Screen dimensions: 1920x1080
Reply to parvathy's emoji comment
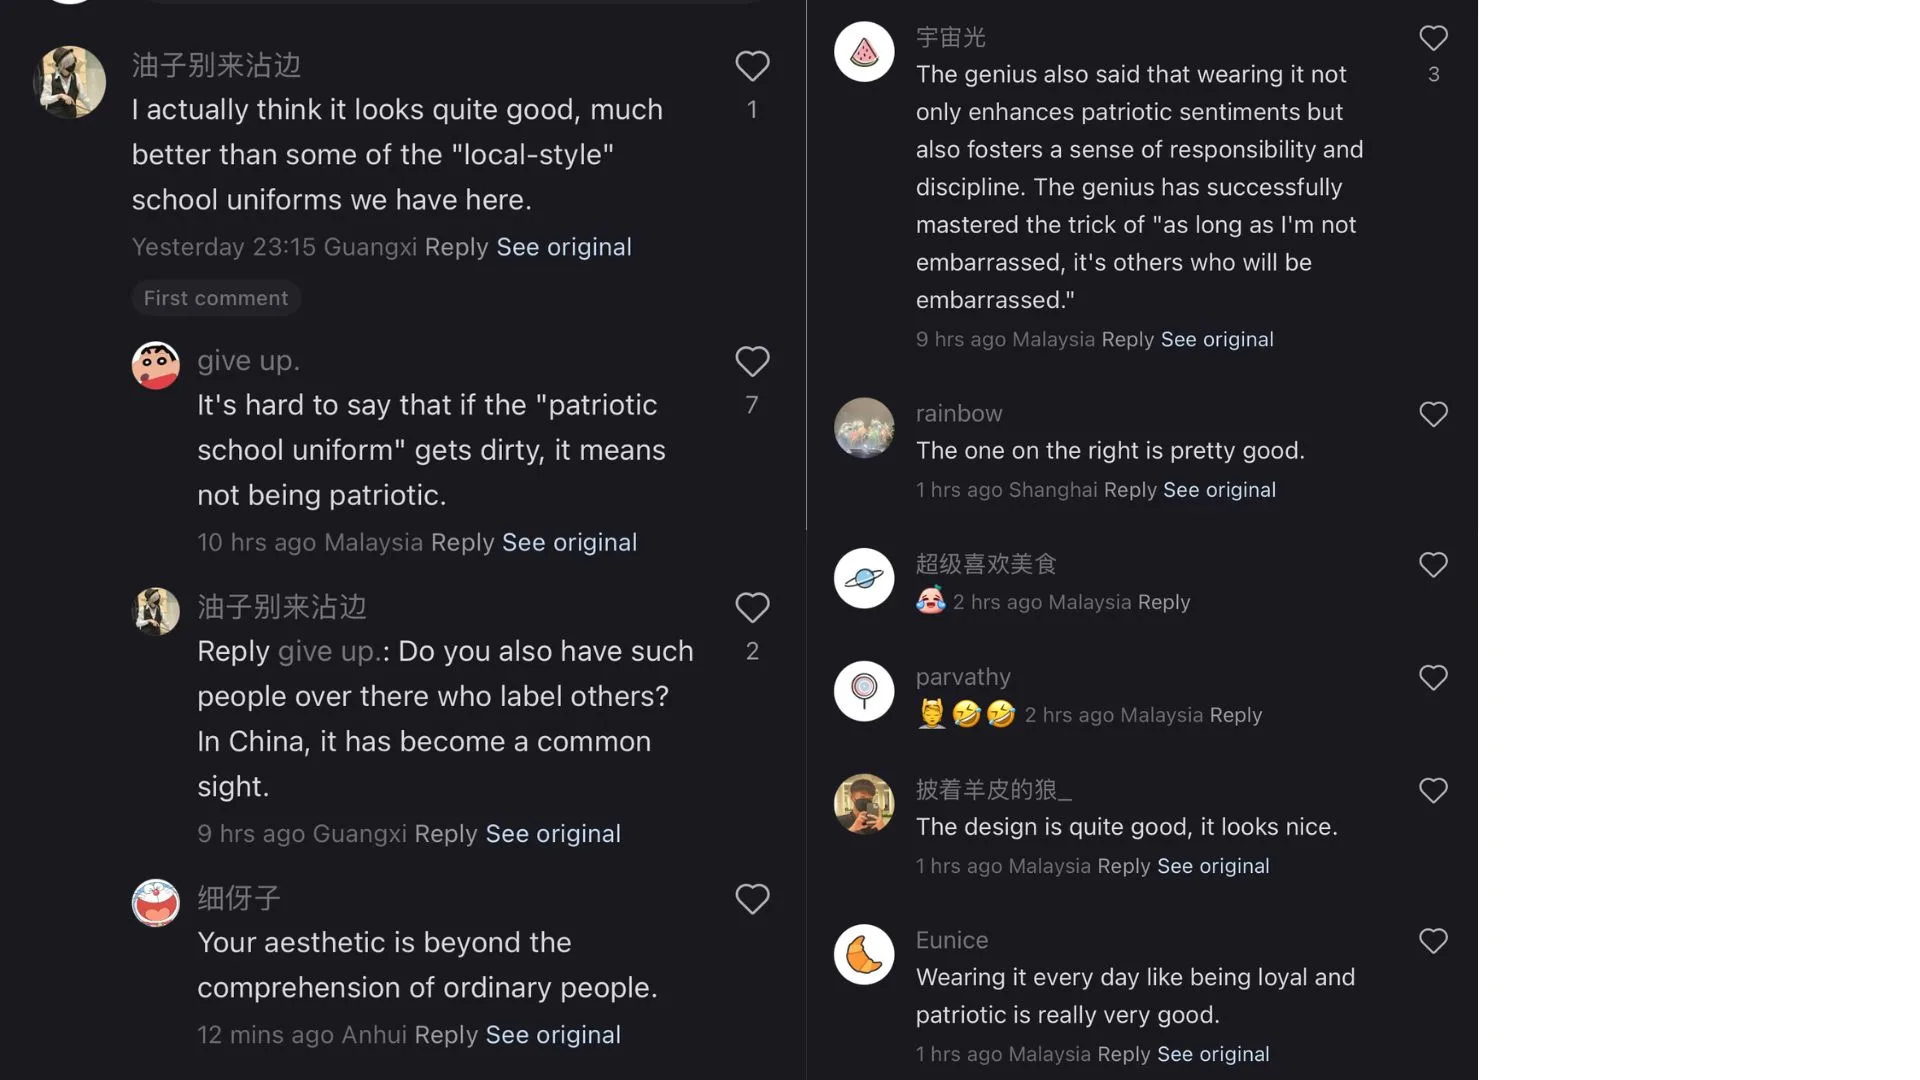click(1235, 715)
